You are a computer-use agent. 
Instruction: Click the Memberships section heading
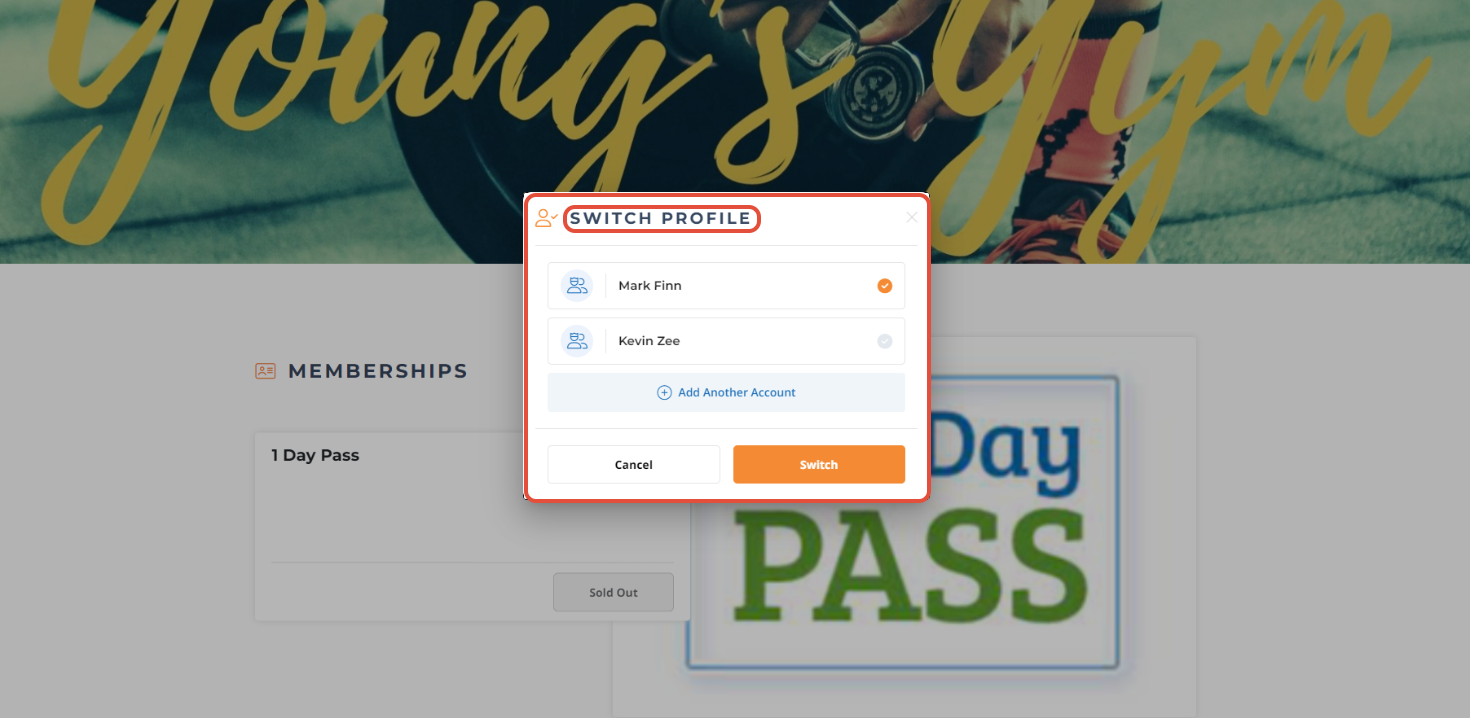[378, 371]
